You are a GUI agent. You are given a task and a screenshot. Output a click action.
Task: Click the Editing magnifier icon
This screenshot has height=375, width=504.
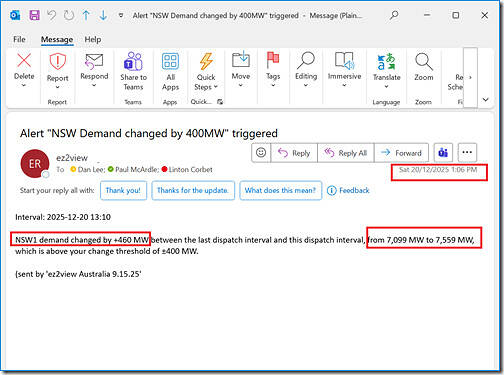point(306,60)
